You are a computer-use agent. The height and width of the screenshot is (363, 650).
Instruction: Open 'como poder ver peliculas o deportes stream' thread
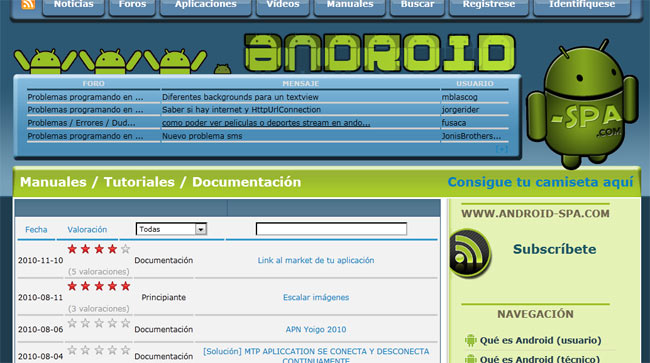pyautogui.click(x=266, y=123)
